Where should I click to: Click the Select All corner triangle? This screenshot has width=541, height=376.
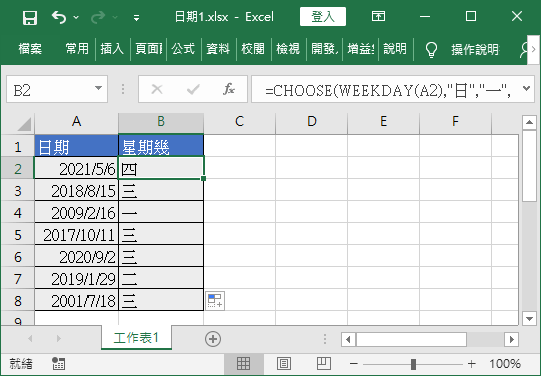[24, 124]
